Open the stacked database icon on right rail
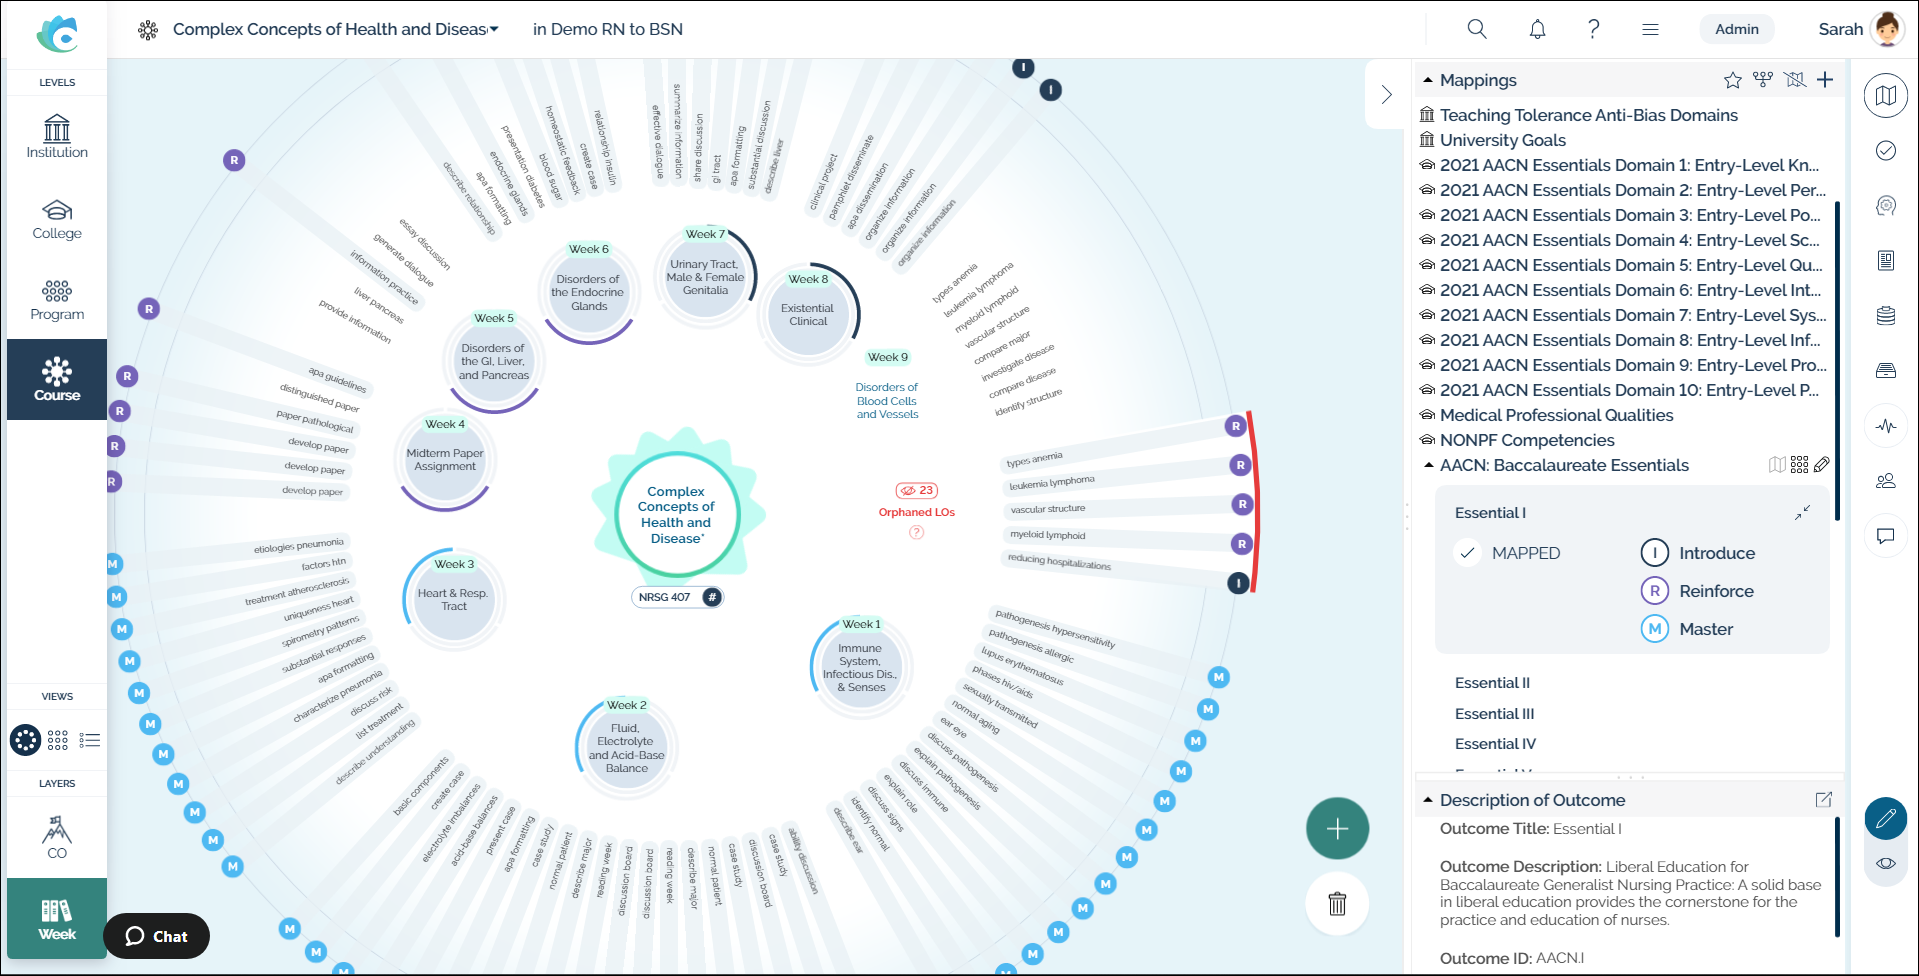Screen dimensions: 1919x976 click(1886, 316)
